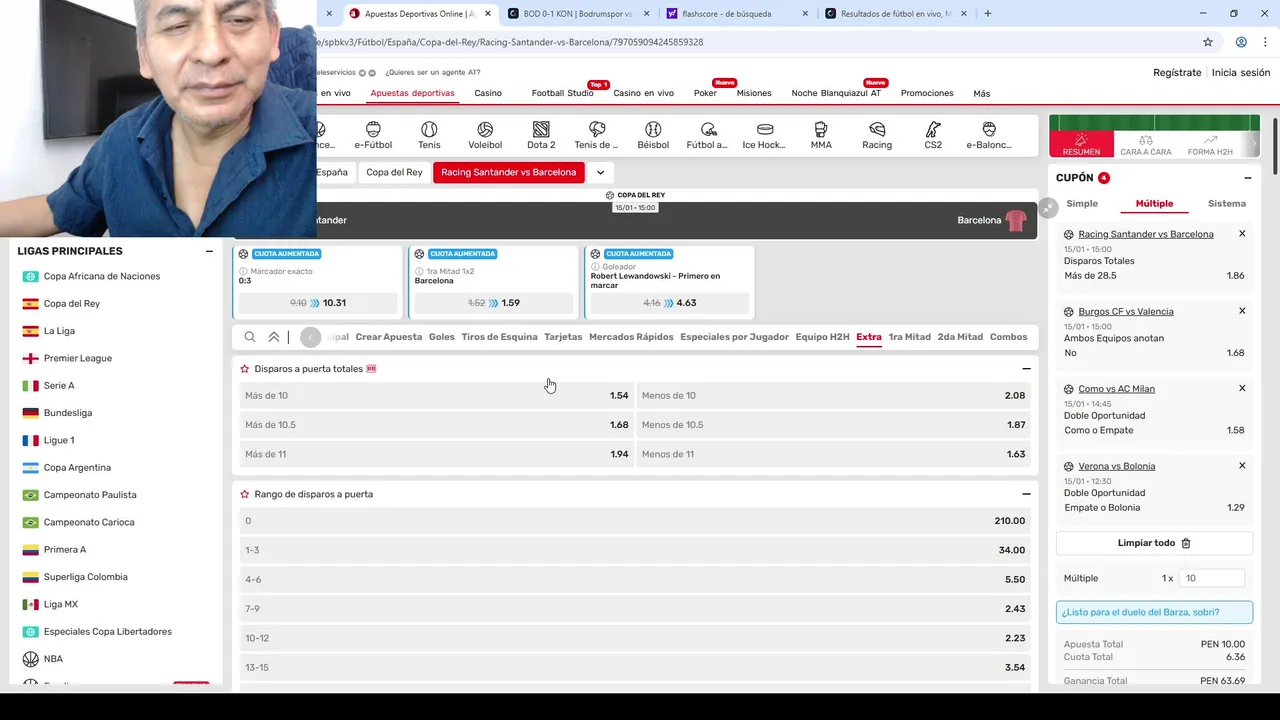
Task: Remove Verona vs Bolonia from coupon
Action: pos(1242,465)
